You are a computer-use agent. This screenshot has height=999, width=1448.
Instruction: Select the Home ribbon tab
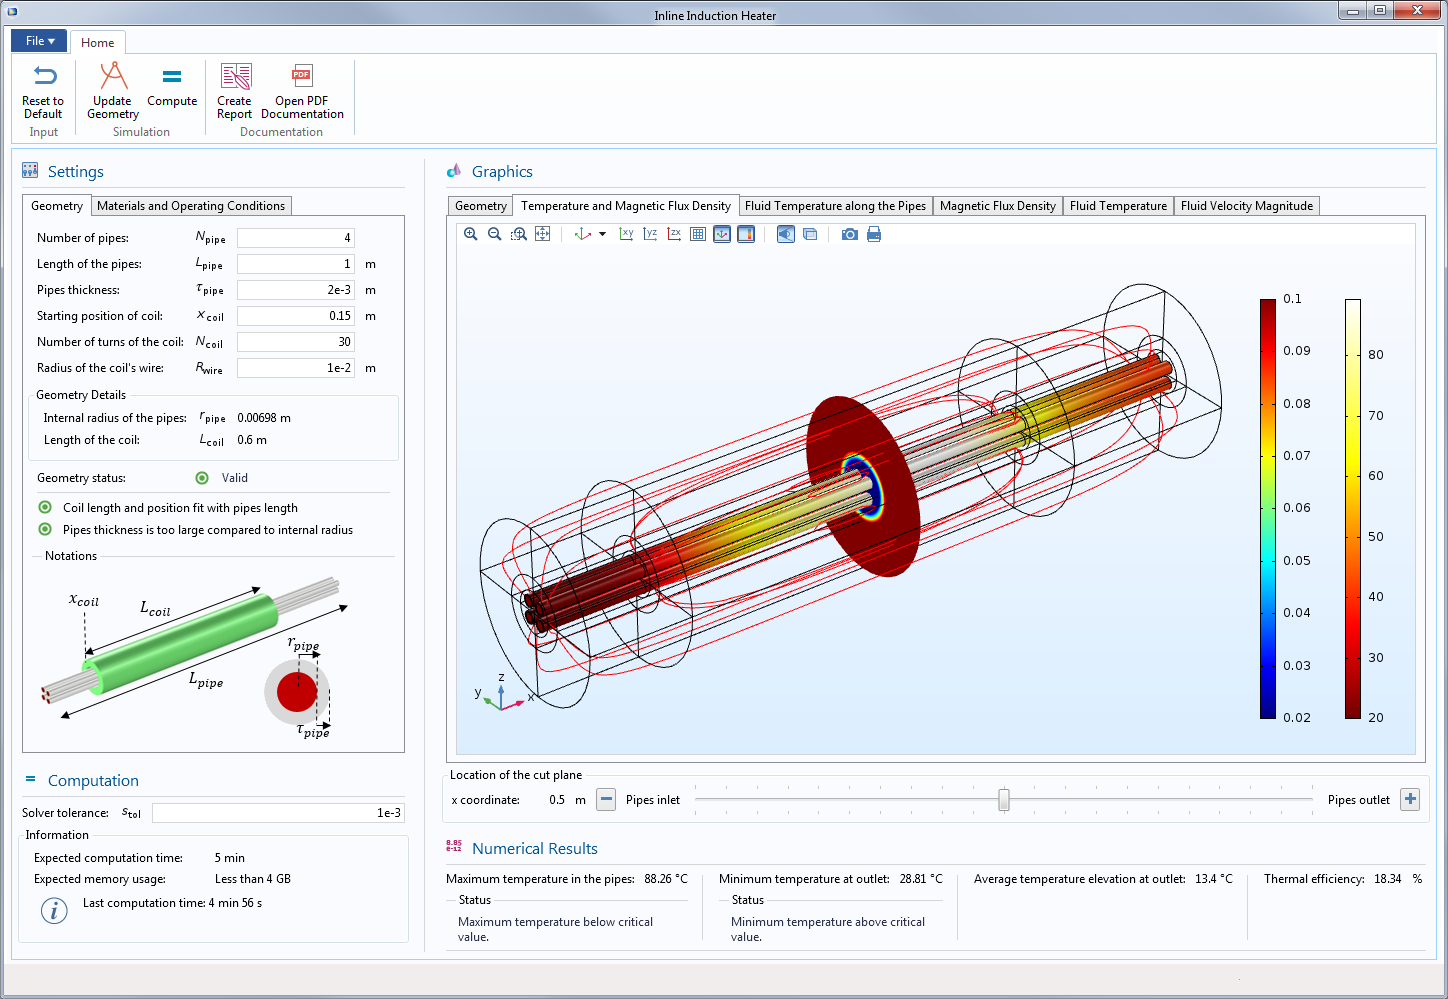97,43
